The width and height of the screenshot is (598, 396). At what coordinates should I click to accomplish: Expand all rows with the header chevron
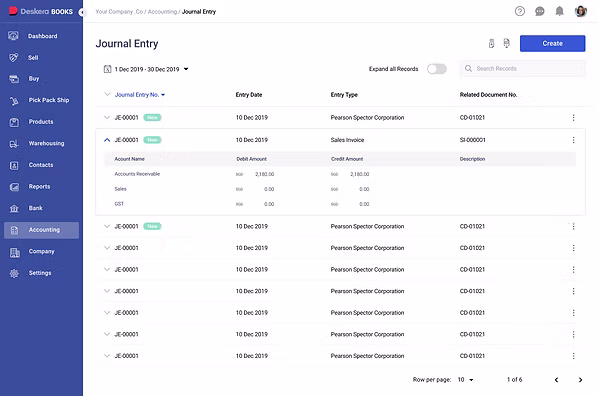[x=107, y=94]
